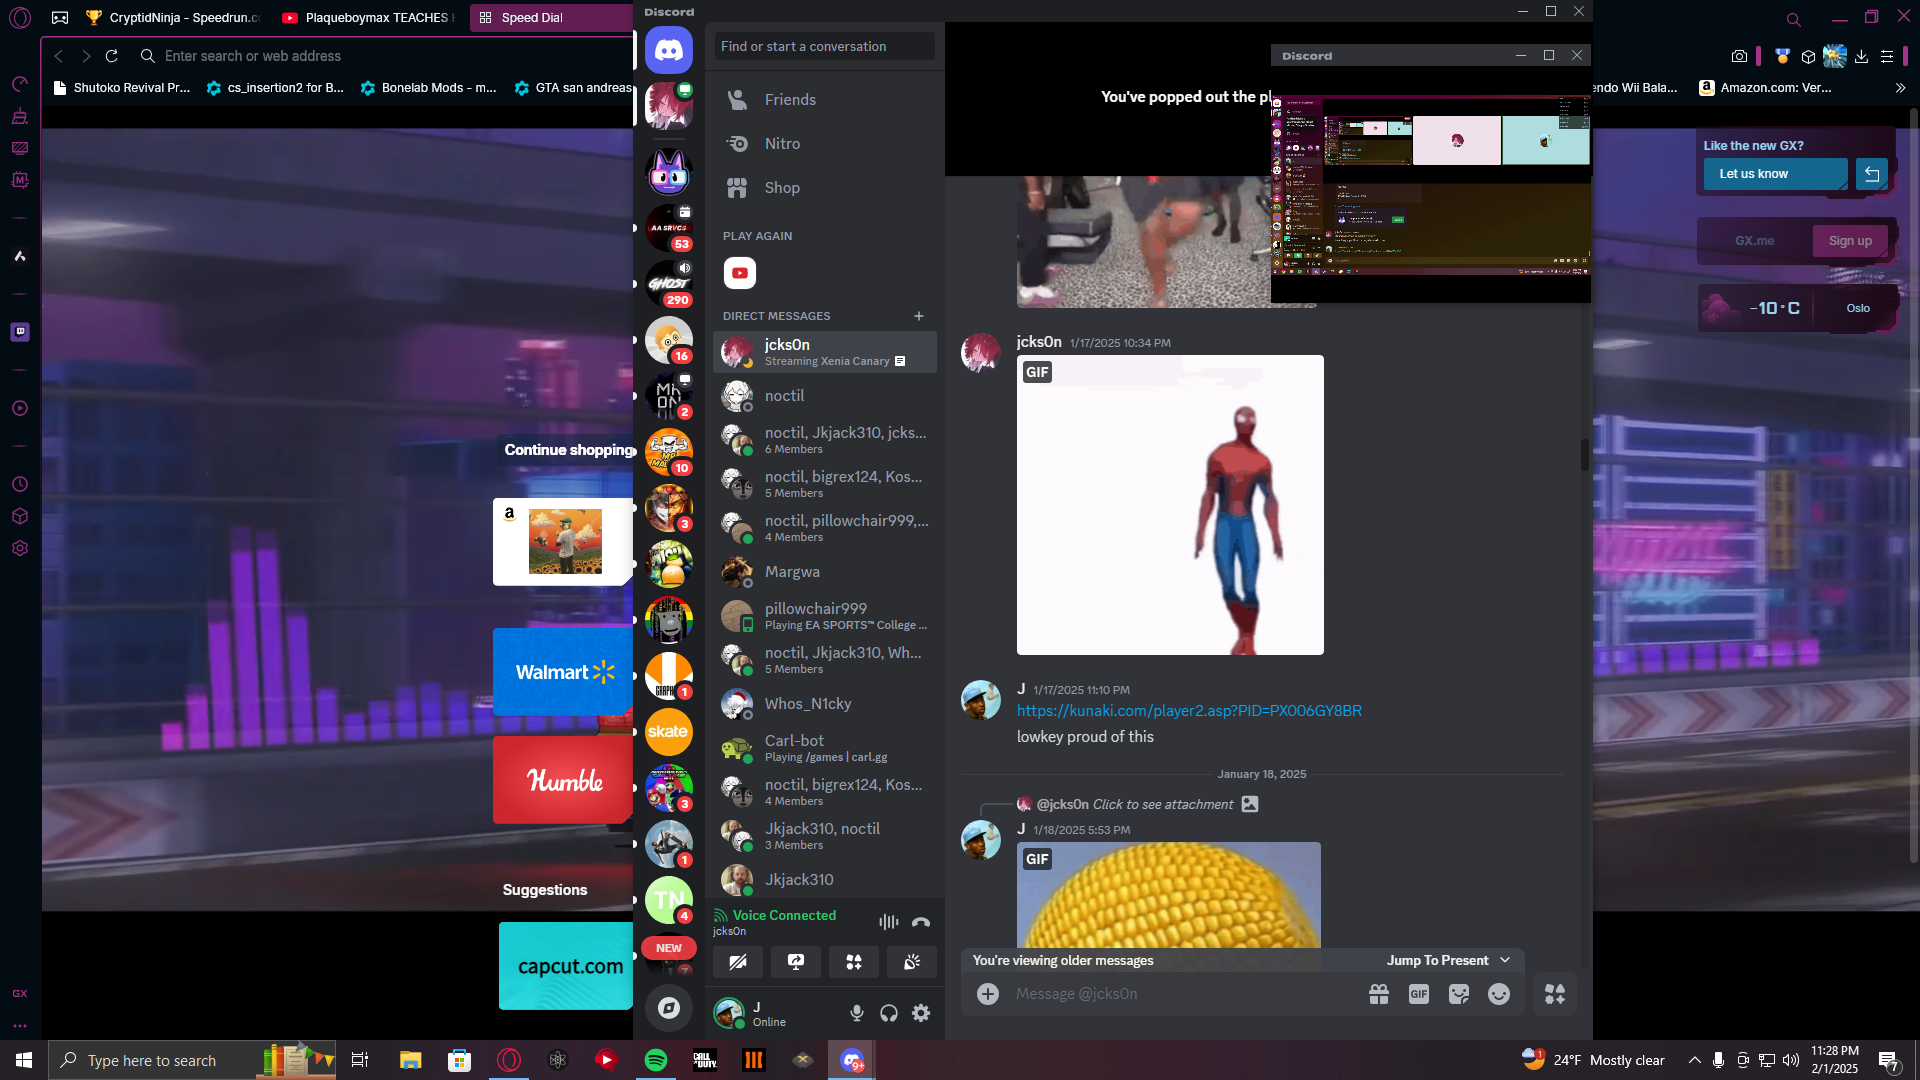Open soundboard icon in voice panel

click(912, 962)
